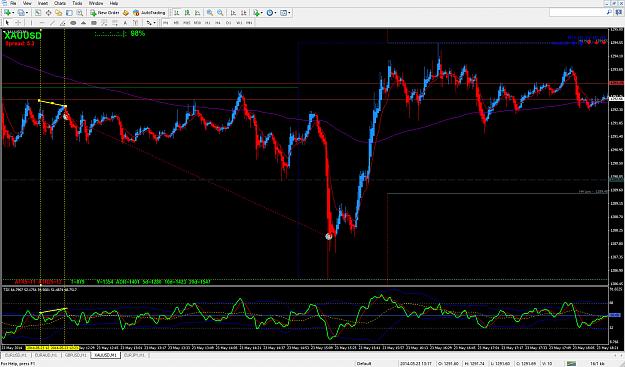Switch to the EURUSD,H1 chart tab
Screen dimensions: 625x367
(x=16, y=355)
